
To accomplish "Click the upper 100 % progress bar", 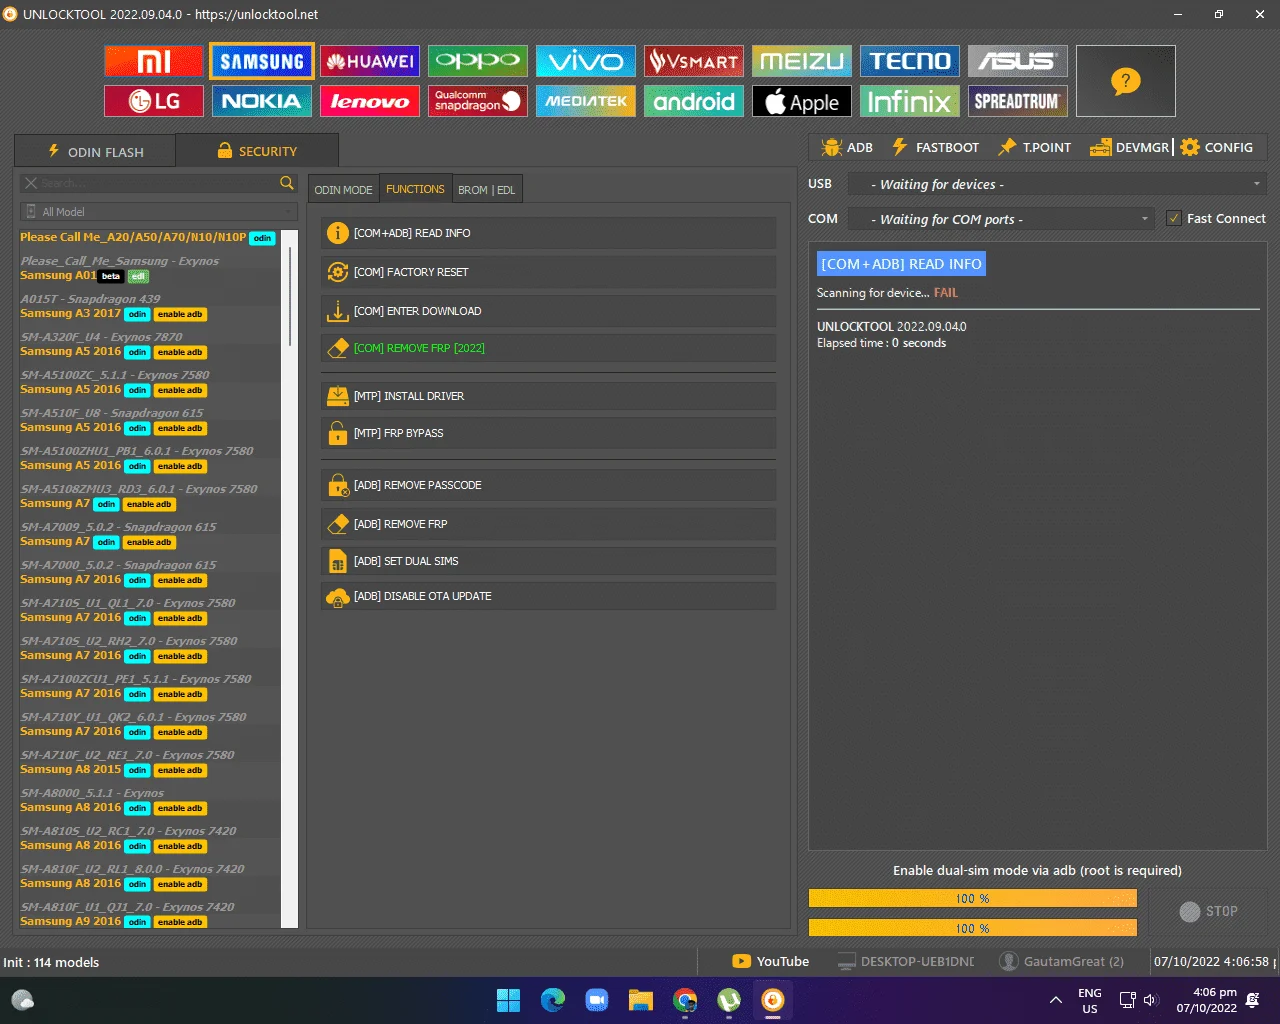I will 972,898.
